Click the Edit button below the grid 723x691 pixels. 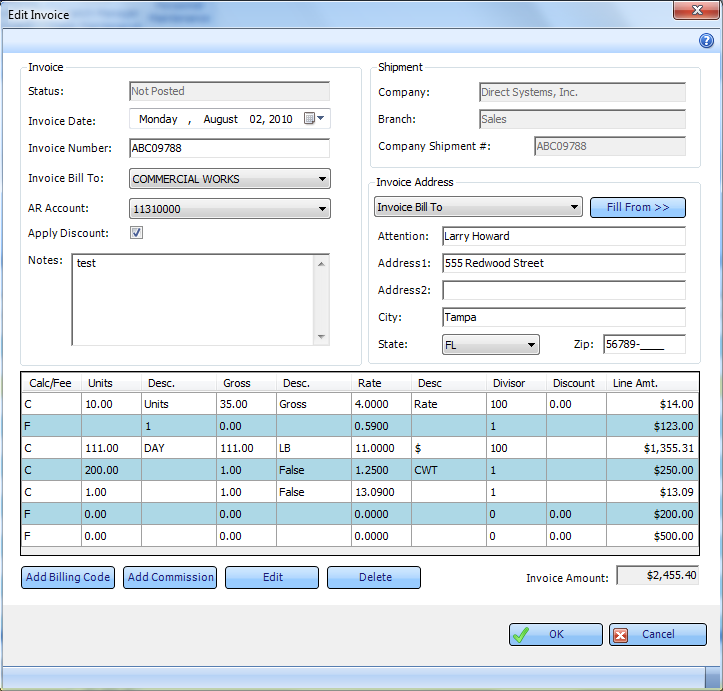(272, 577)
